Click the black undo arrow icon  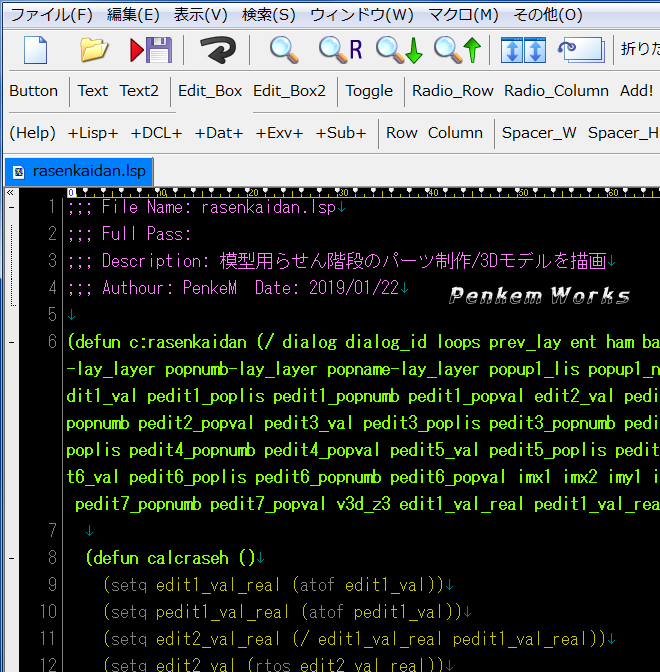coord(218,50)
